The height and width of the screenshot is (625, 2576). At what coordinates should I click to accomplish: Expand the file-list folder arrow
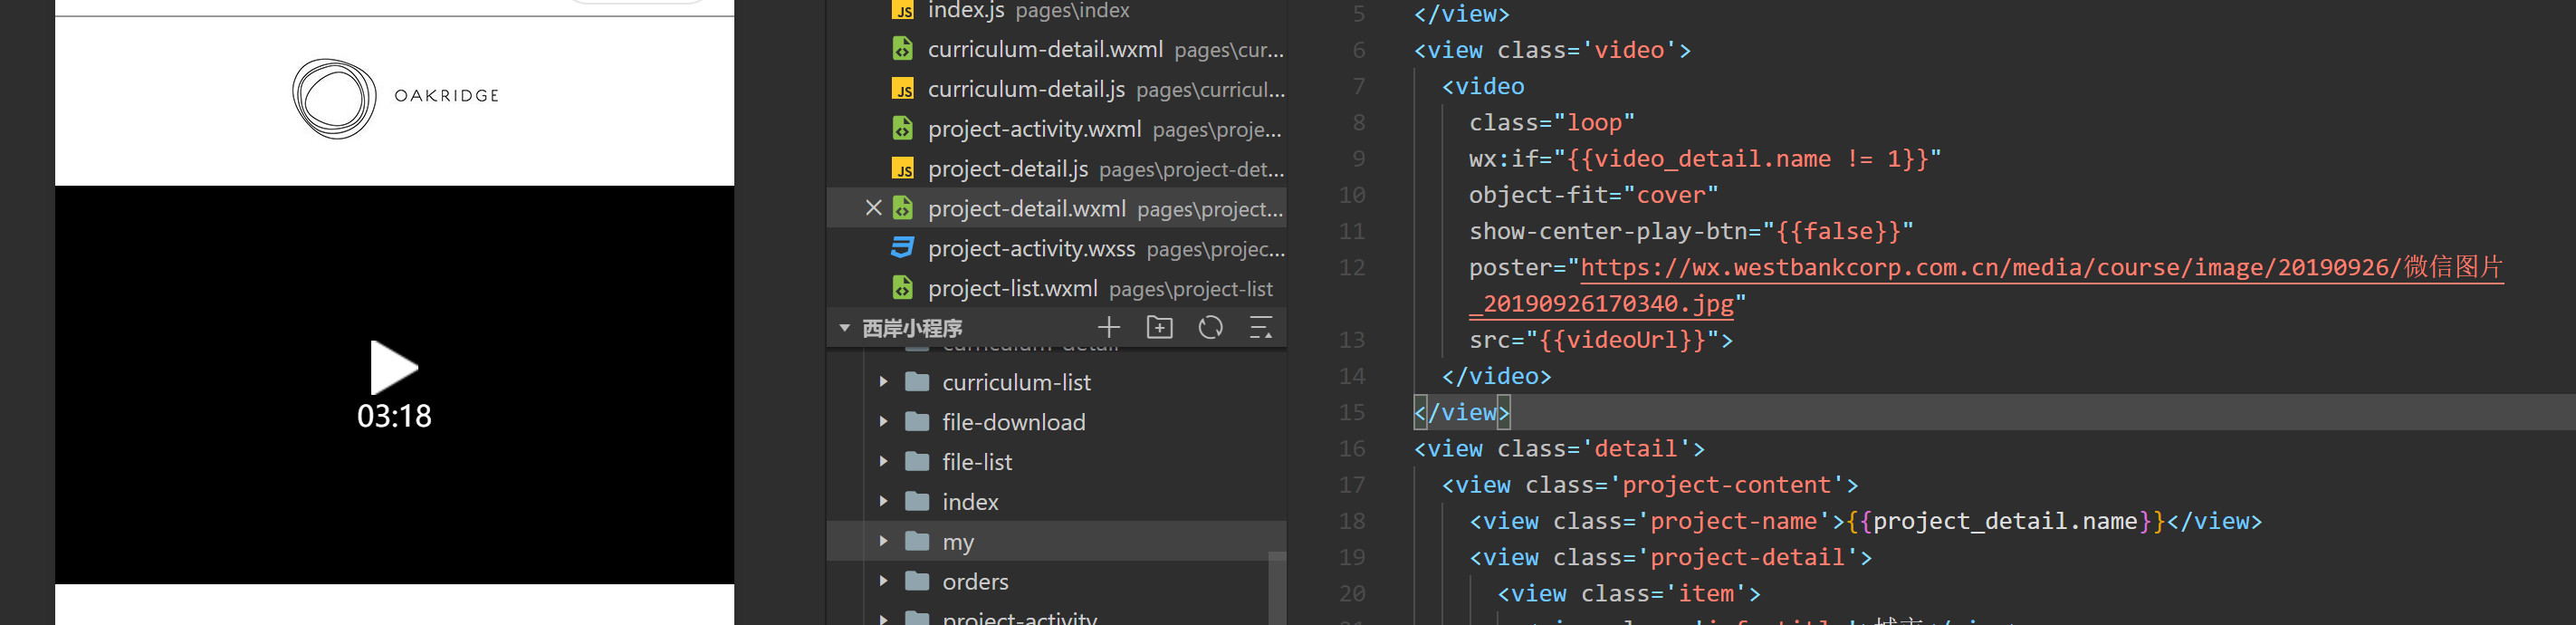[883, 462]
